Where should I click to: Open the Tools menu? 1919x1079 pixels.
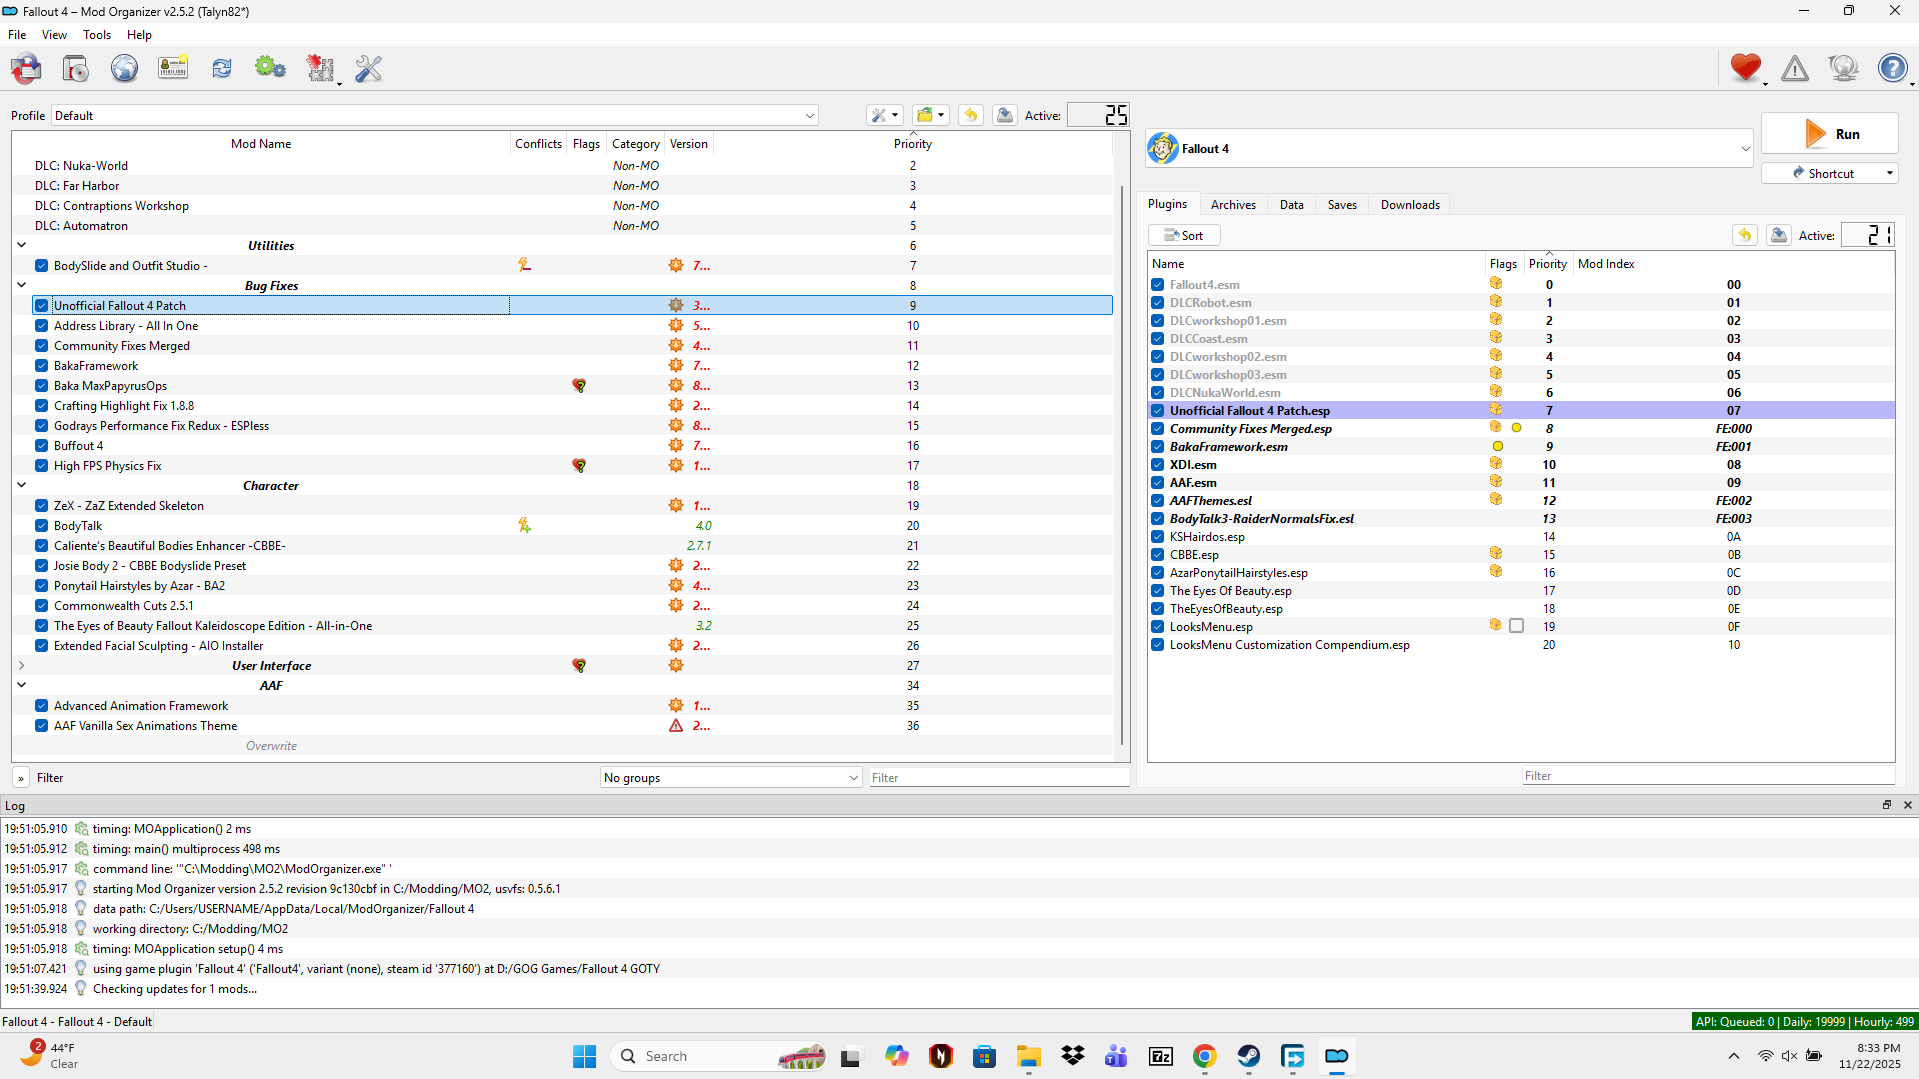pos(97,35)
